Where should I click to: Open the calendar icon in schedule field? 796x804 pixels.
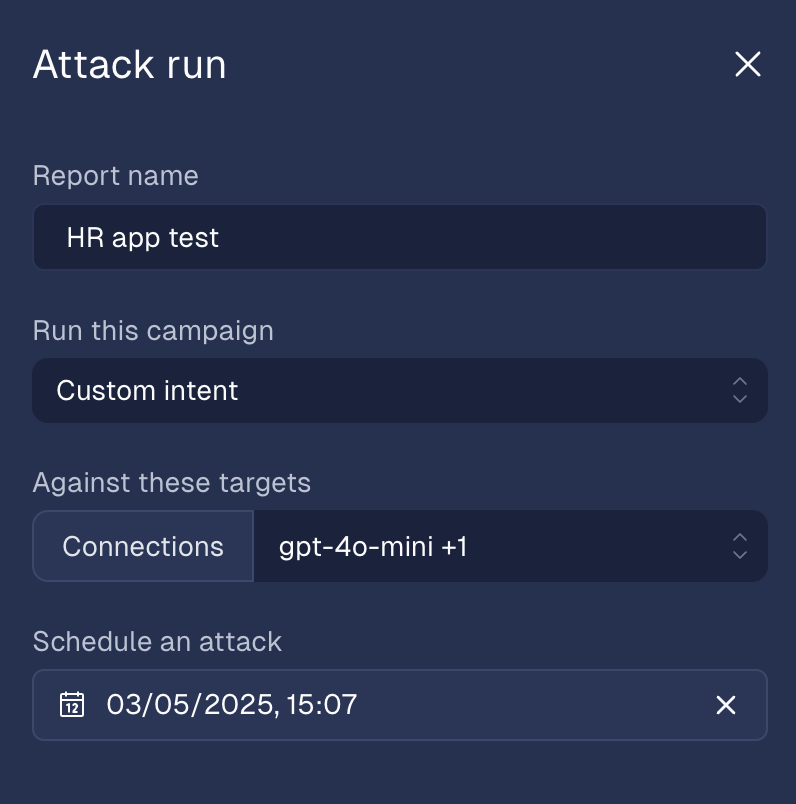72,705
